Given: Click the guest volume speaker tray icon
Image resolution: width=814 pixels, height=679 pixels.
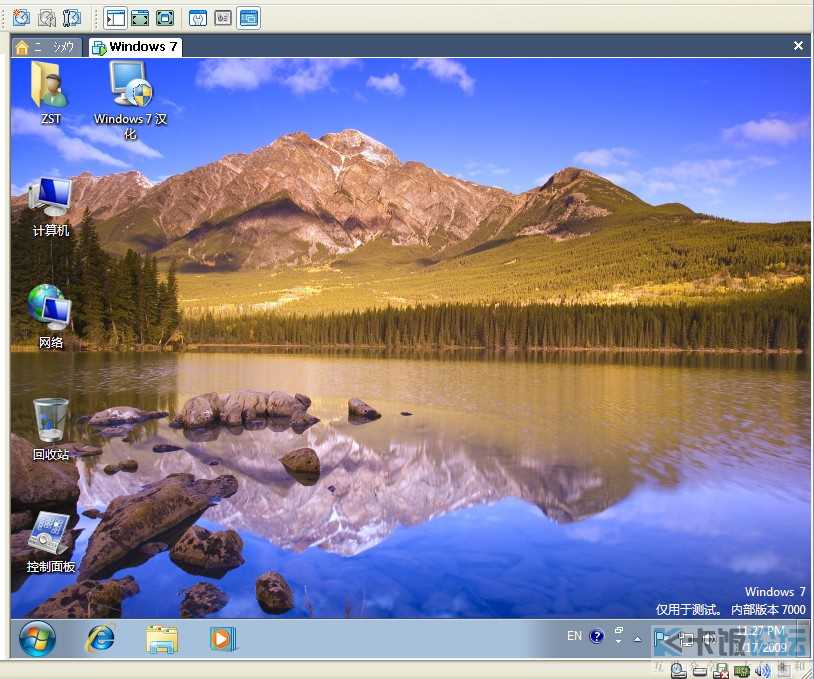Looking at the screenshot, I should pyautogui.click(x=709, y=639).
